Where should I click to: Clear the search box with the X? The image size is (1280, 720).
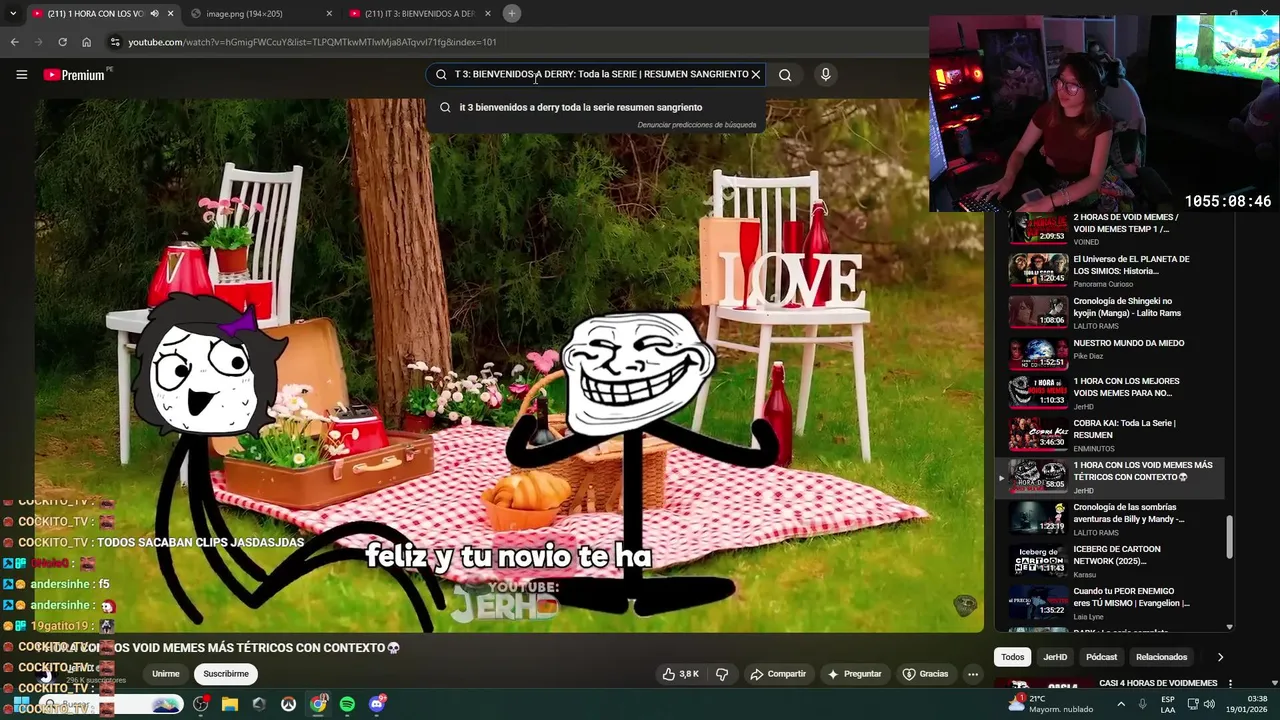pos(756,74)
